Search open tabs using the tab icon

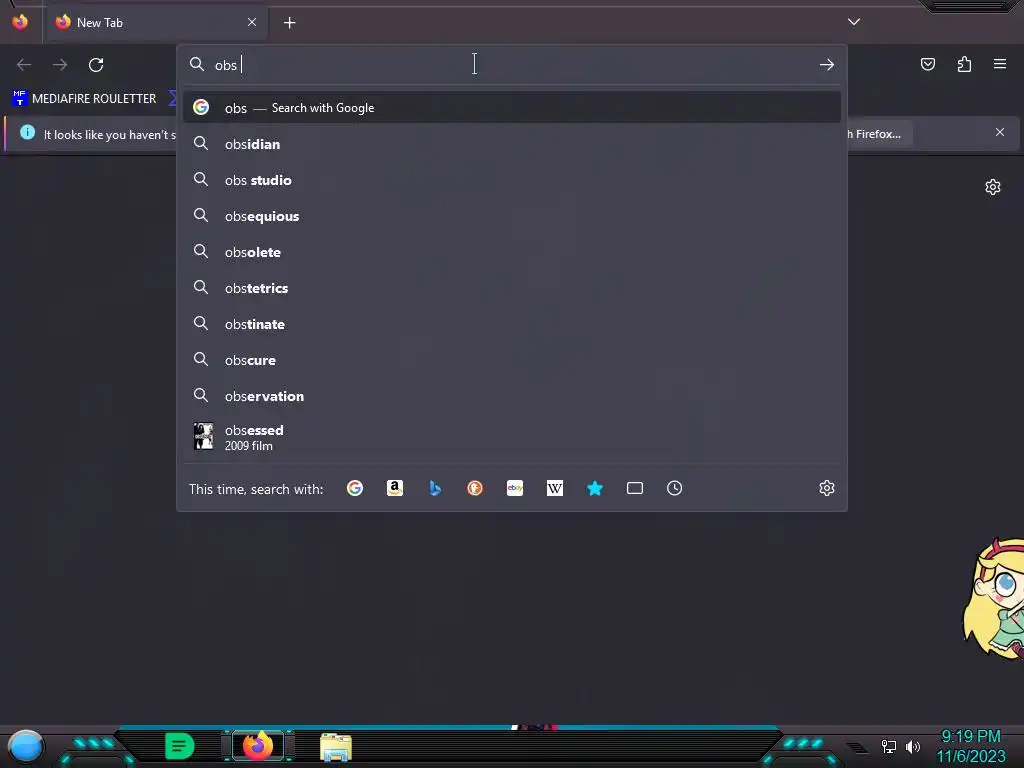(635, 488)
